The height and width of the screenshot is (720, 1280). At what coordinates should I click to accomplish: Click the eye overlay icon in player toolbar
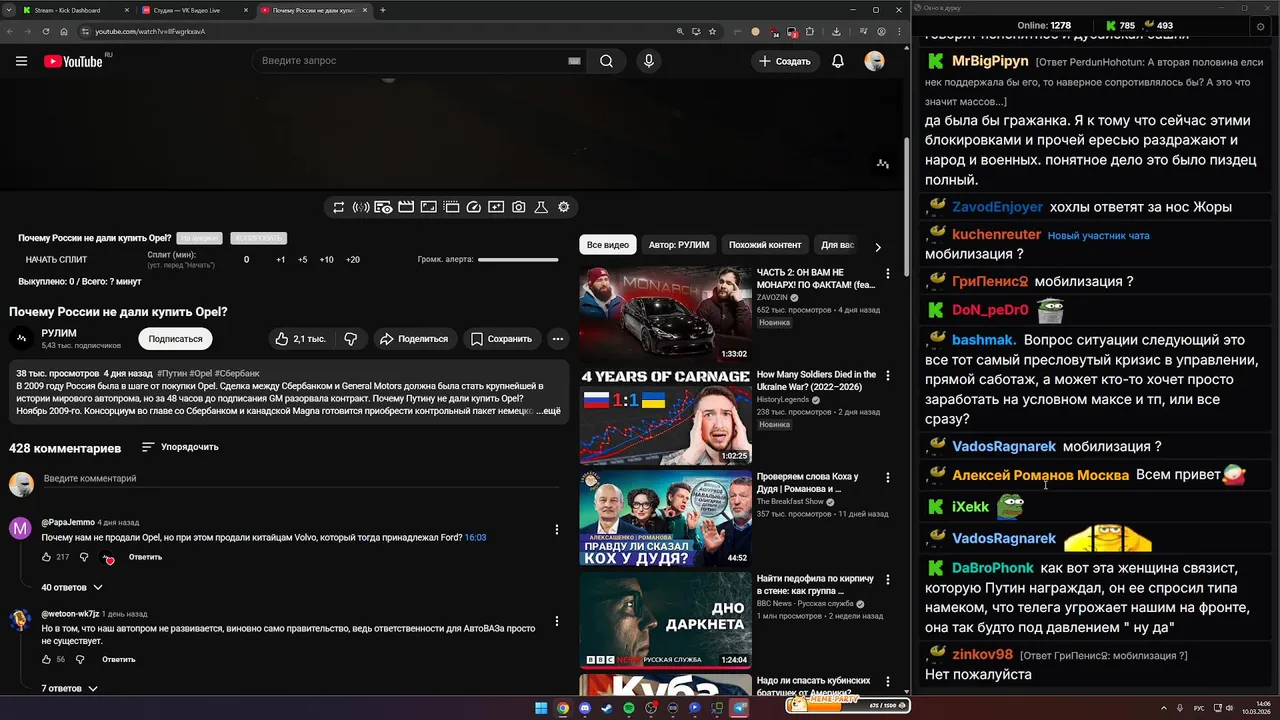(383, 207)
